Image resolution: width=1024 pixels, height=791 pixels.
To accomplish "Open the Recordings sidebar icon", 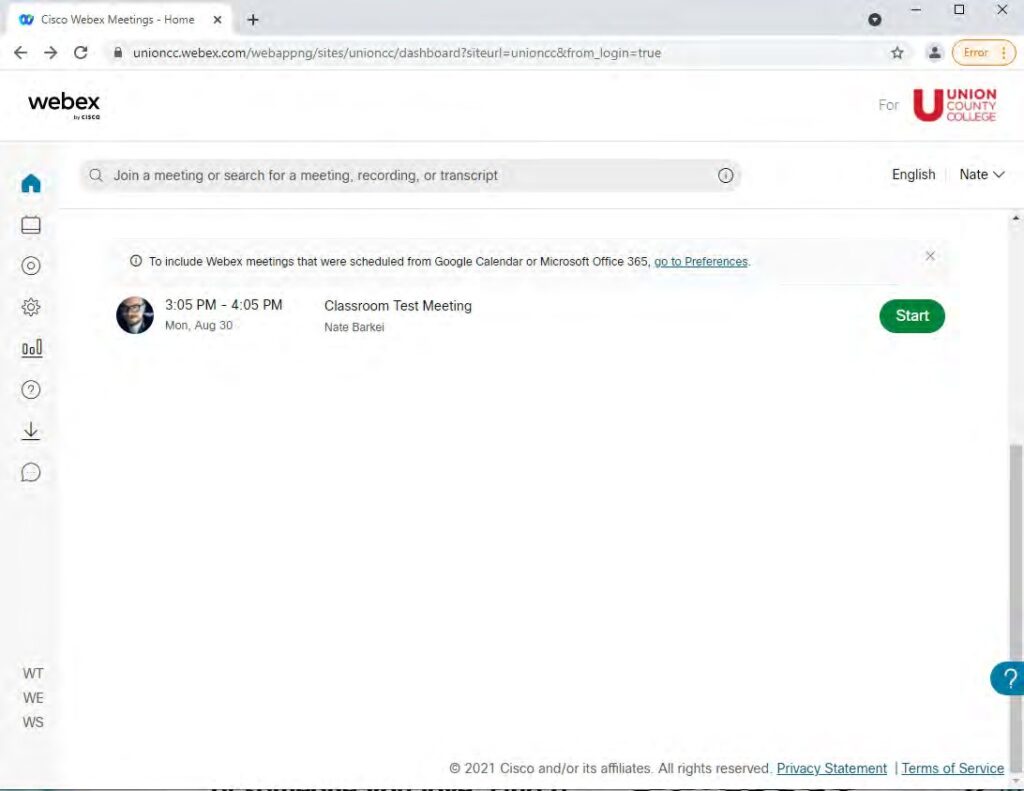I will click(31, 266).
